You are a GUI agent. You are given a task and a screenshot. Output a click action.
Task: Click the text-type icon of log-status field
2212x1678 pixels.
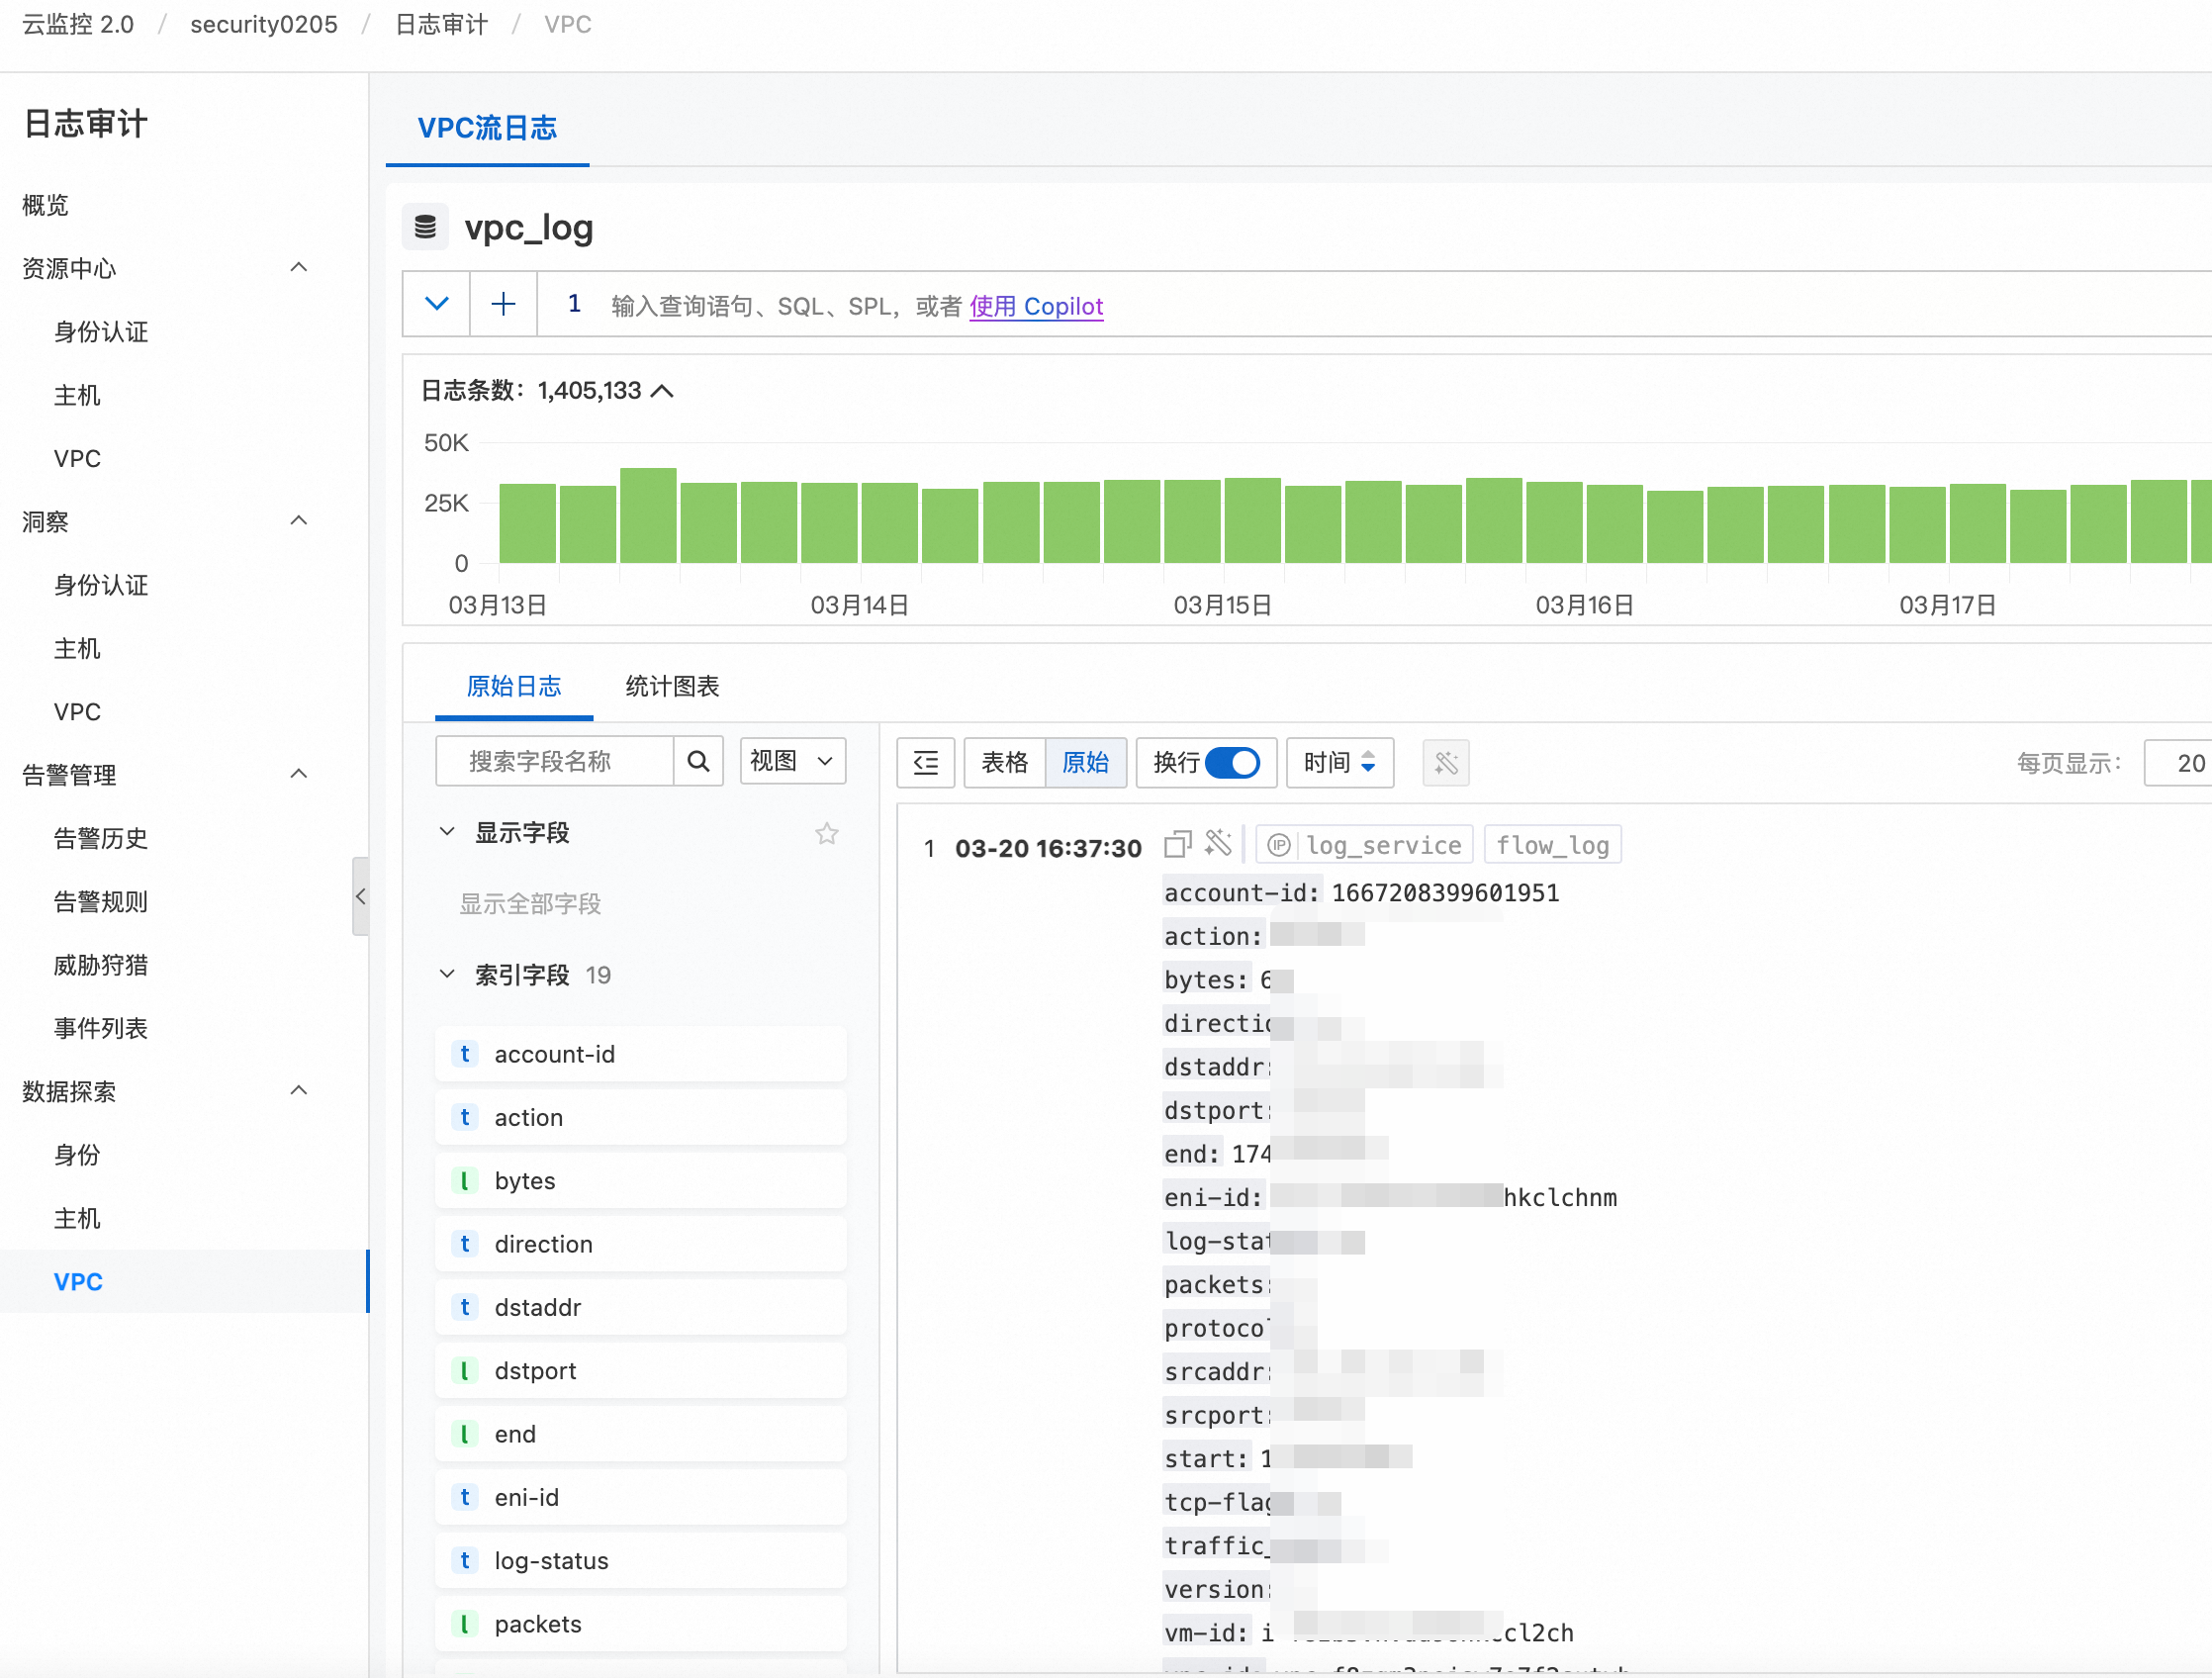pyautogui.click(x=465, y=1561)
